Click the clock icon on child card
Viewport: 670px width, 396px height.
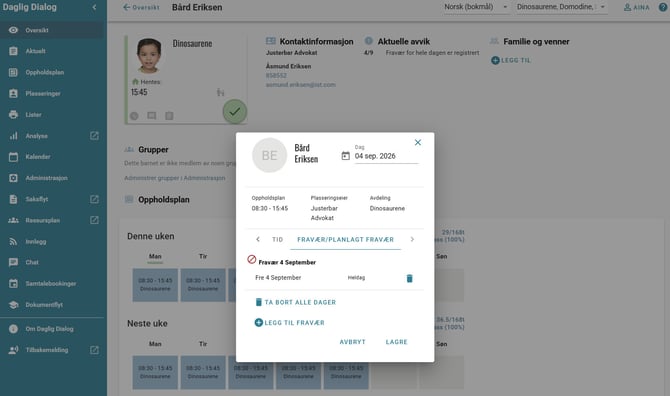134,116
